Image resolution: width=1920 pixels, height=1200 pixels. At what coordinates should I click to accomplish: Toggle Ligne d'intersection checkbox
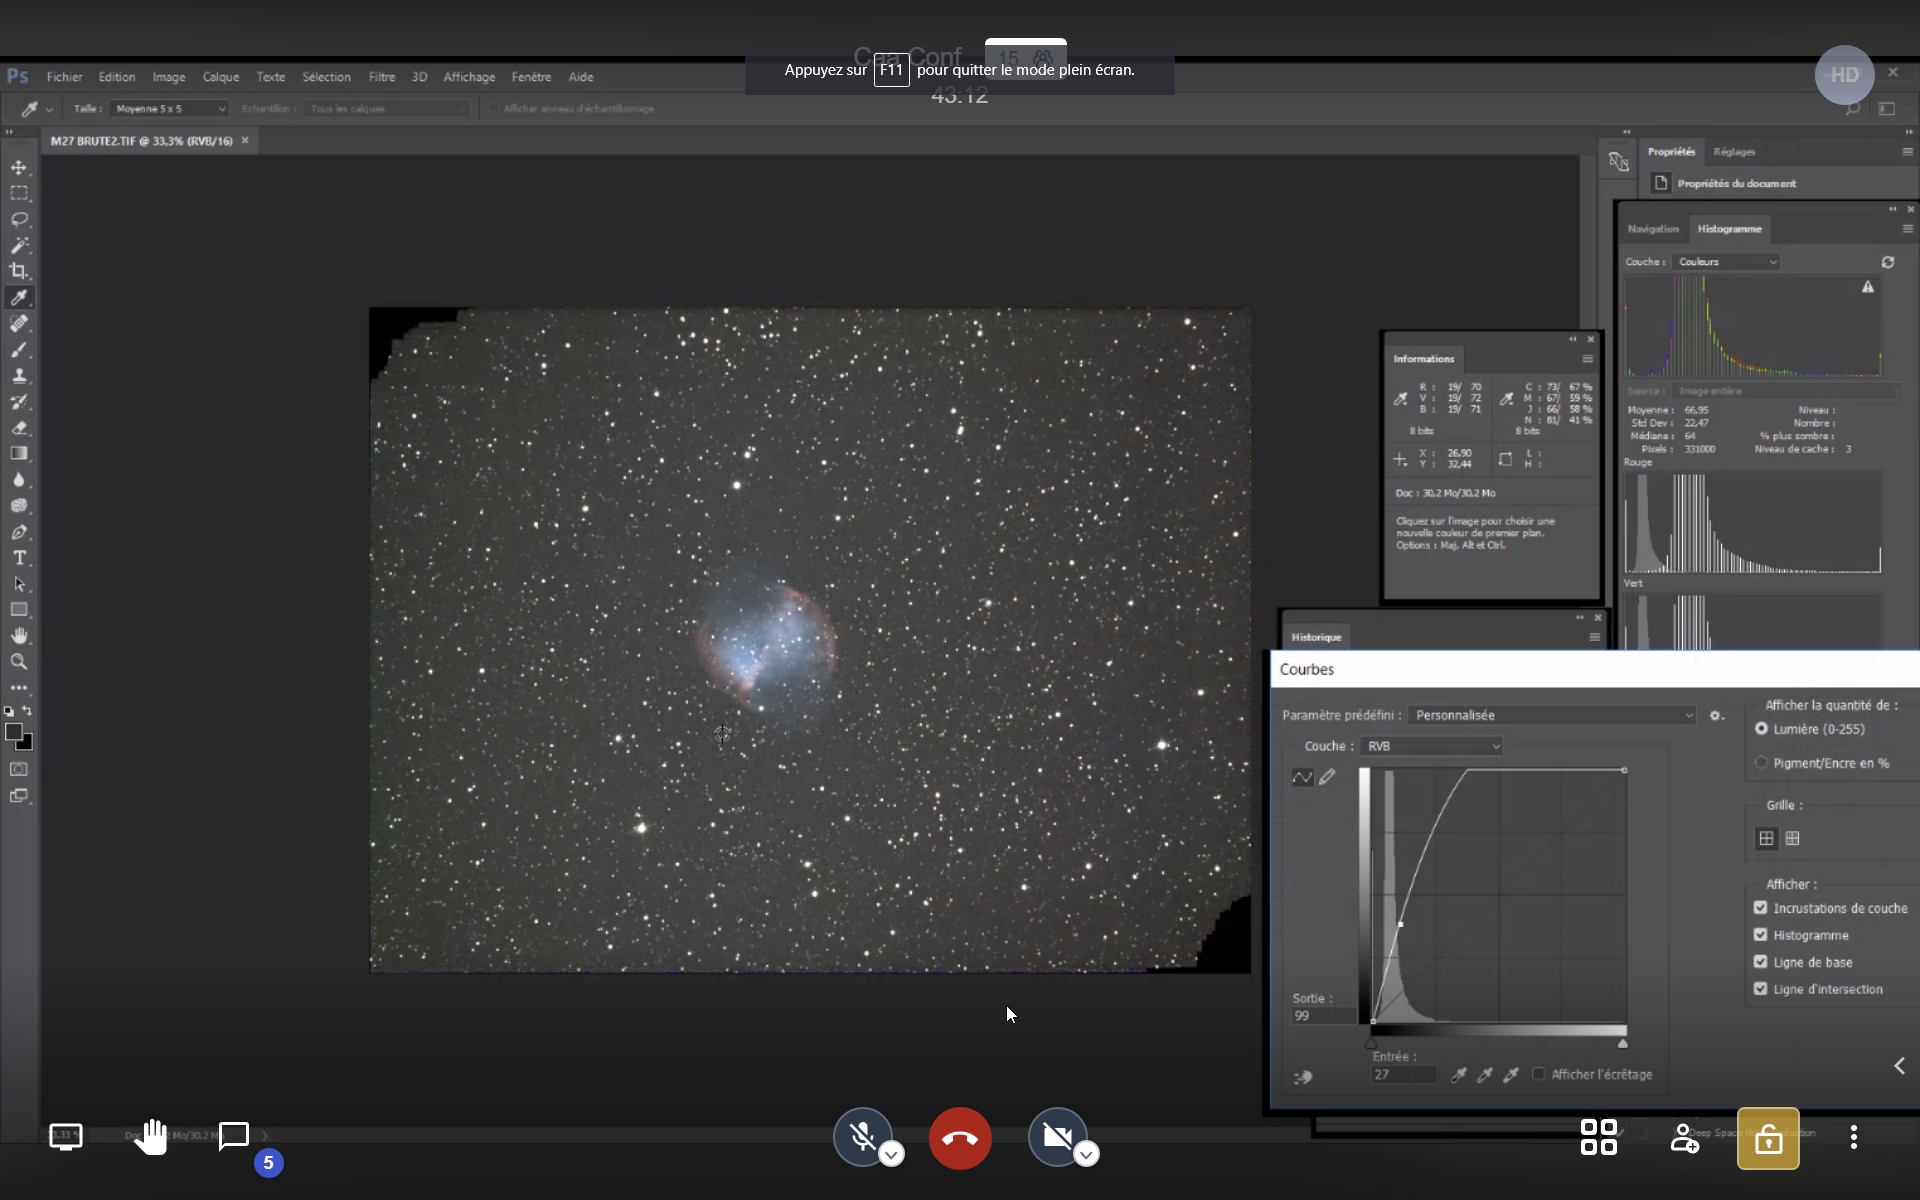click(1760, 989)
